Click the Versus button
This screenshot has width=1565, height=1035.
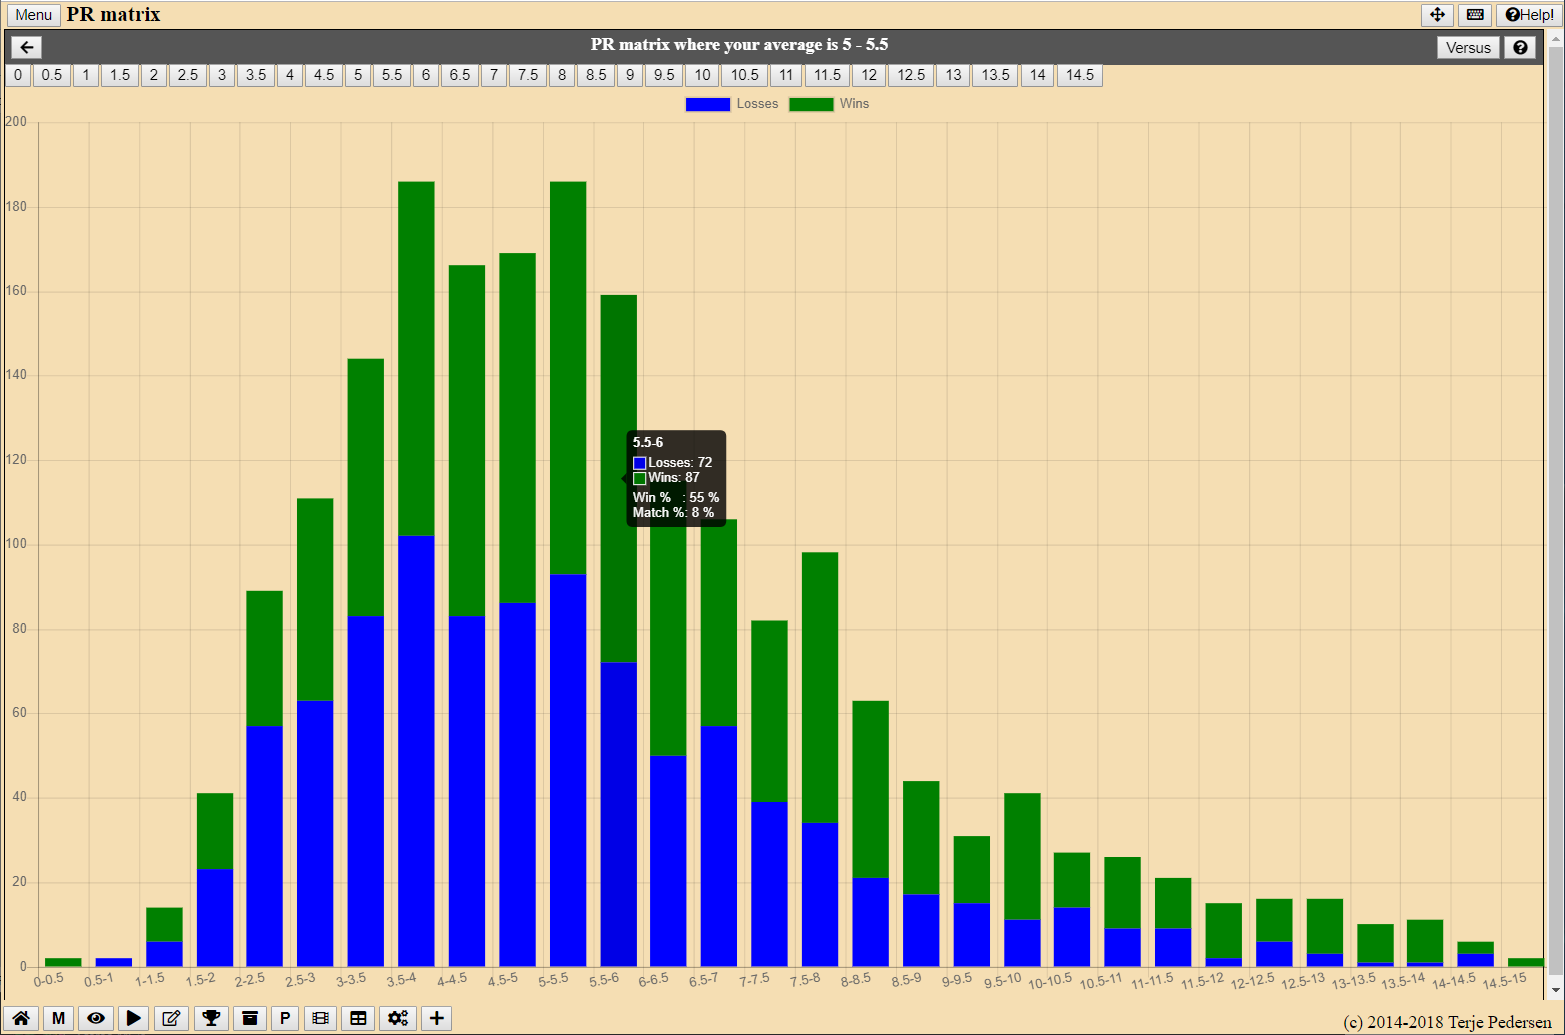1468,47
